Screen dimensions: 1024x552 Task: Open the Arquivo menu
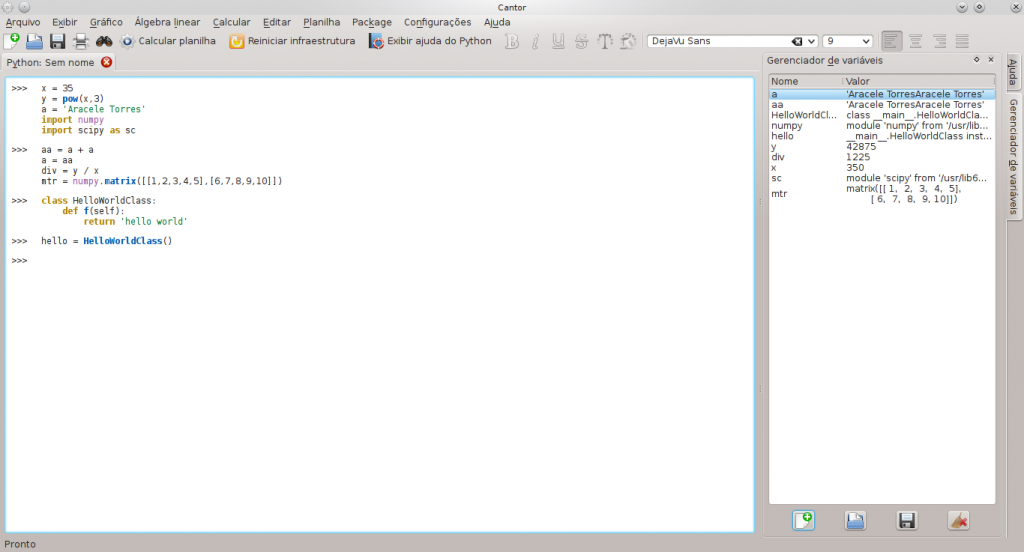23,22
